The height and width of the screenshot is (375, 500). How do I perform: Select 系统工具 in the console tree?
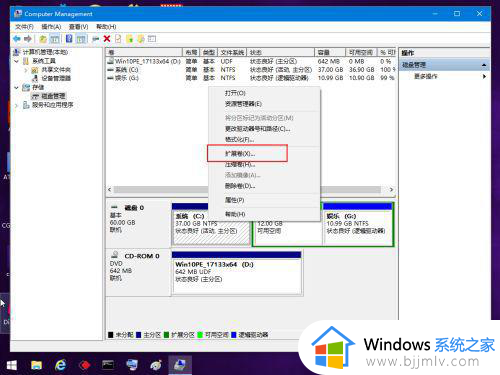44,61
